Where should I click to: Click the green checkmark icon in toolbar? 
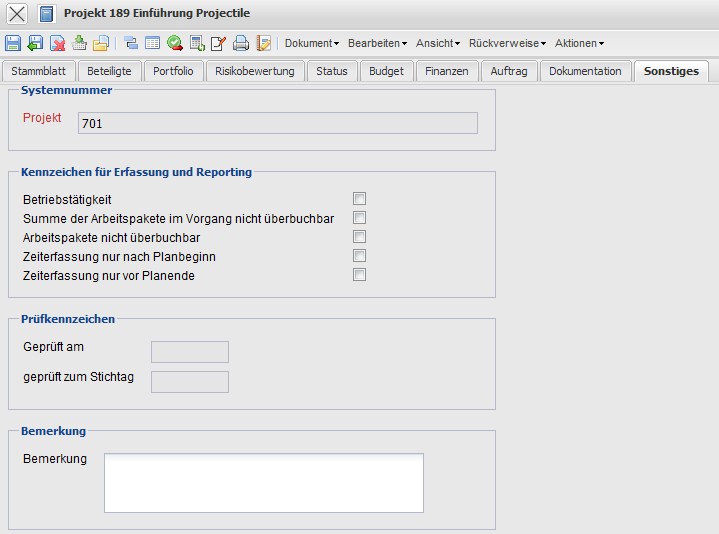pos(175,43)
